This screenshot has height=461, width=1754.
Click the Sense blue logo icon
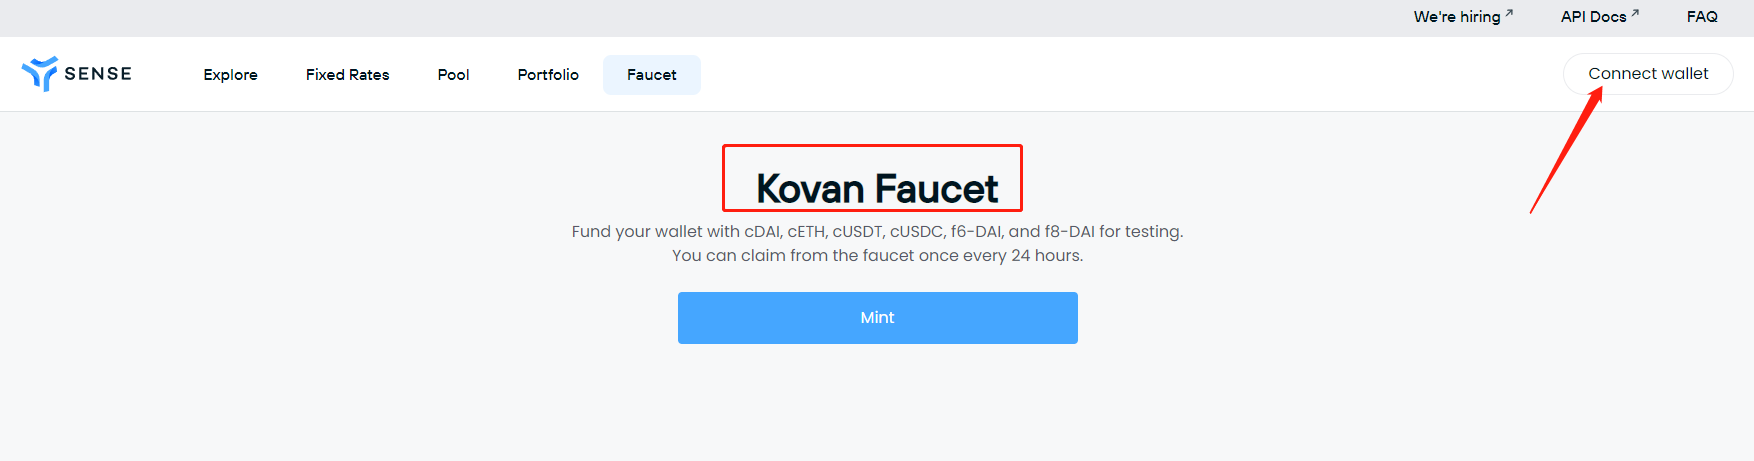(x=40, y=74)
